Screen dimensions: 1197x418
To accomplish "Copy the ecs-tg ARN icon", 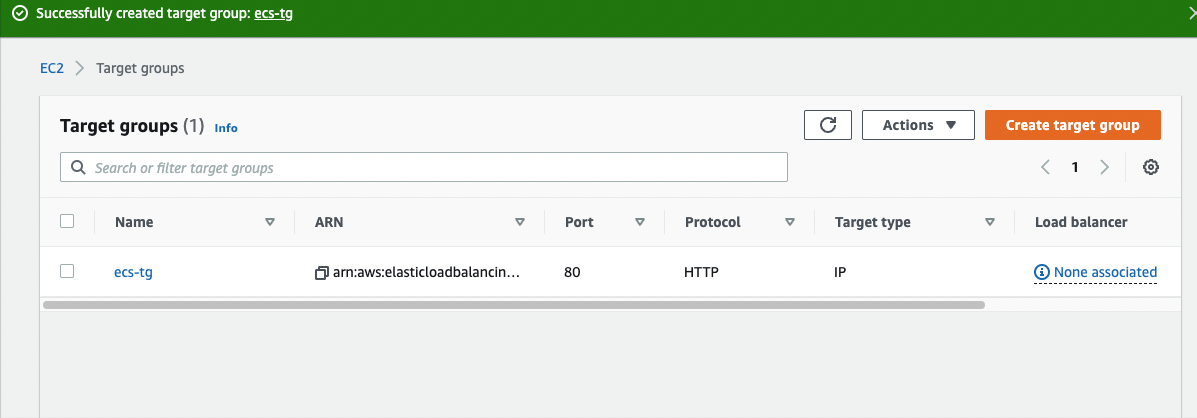I will pos(321,272).
